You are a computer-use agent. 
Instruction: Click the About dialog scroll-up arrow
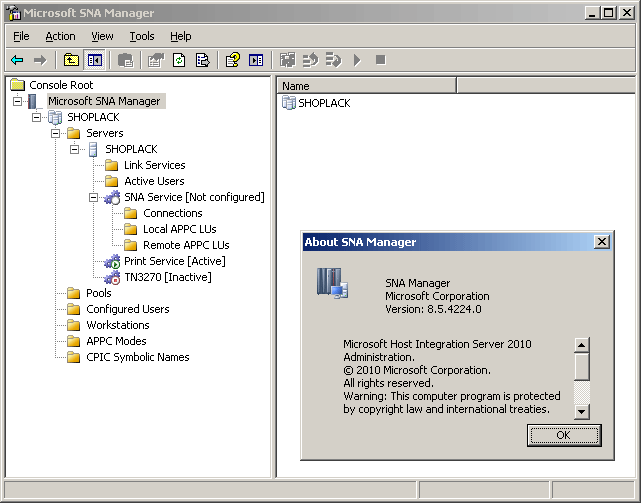582,345
